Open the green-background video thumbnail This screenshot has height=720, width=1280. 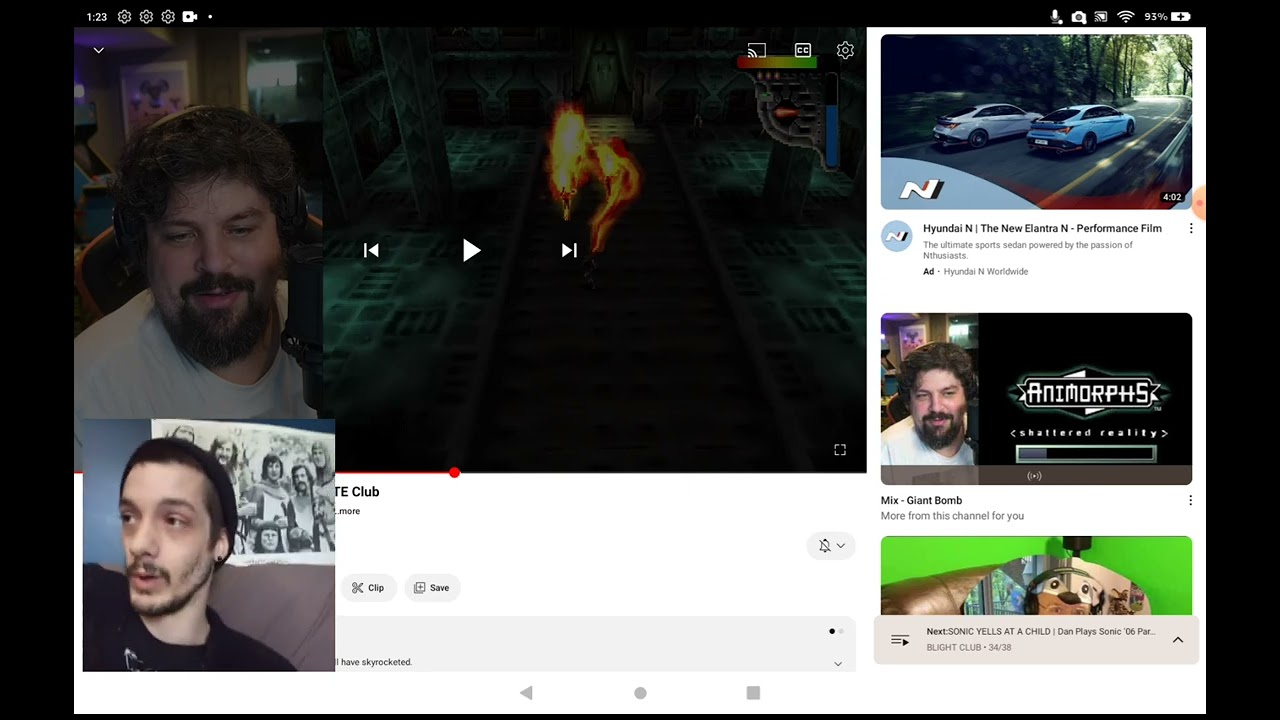[1036, 576]
